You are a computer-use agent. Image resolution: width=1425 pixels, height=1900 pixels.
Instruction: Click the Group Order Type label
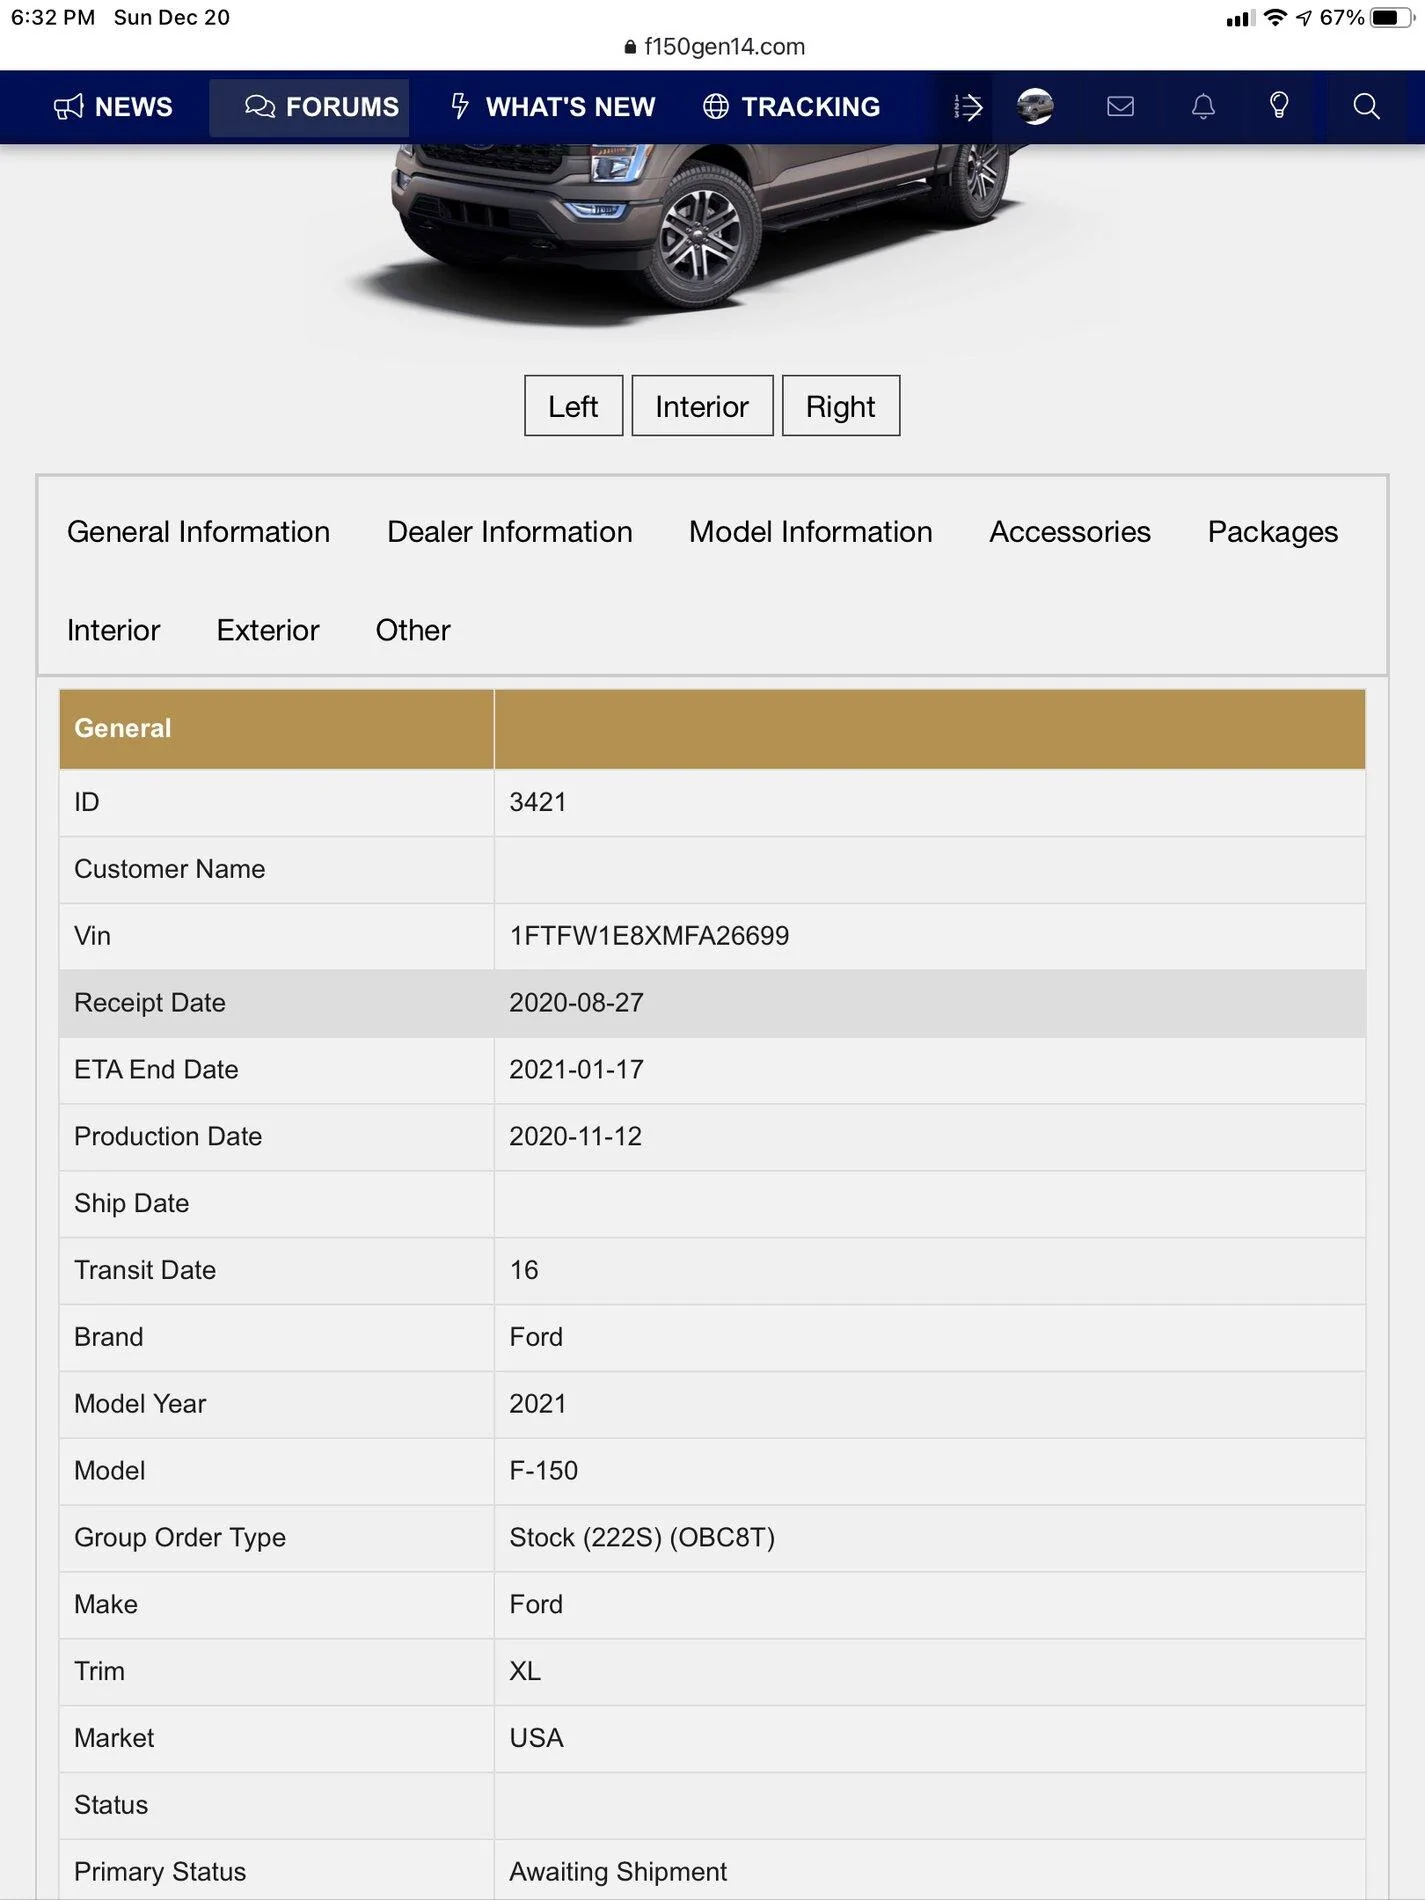pos(180,1538)
